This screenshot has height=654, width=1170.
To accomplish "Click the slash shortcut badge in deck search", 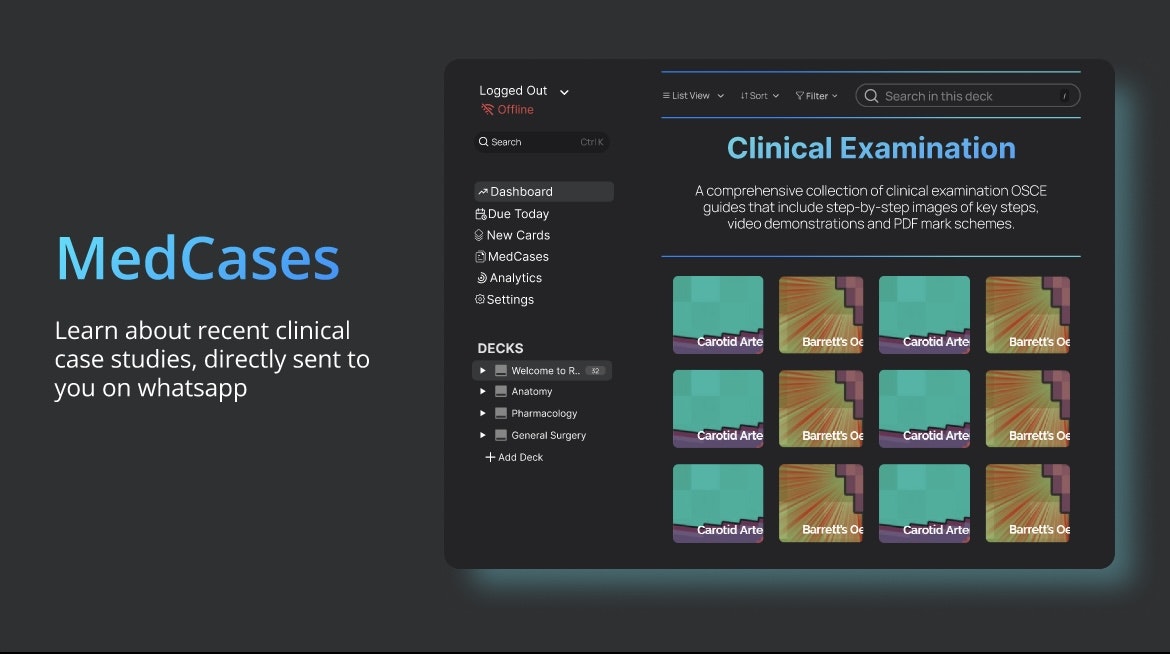I will click(x=1065, y=96).
